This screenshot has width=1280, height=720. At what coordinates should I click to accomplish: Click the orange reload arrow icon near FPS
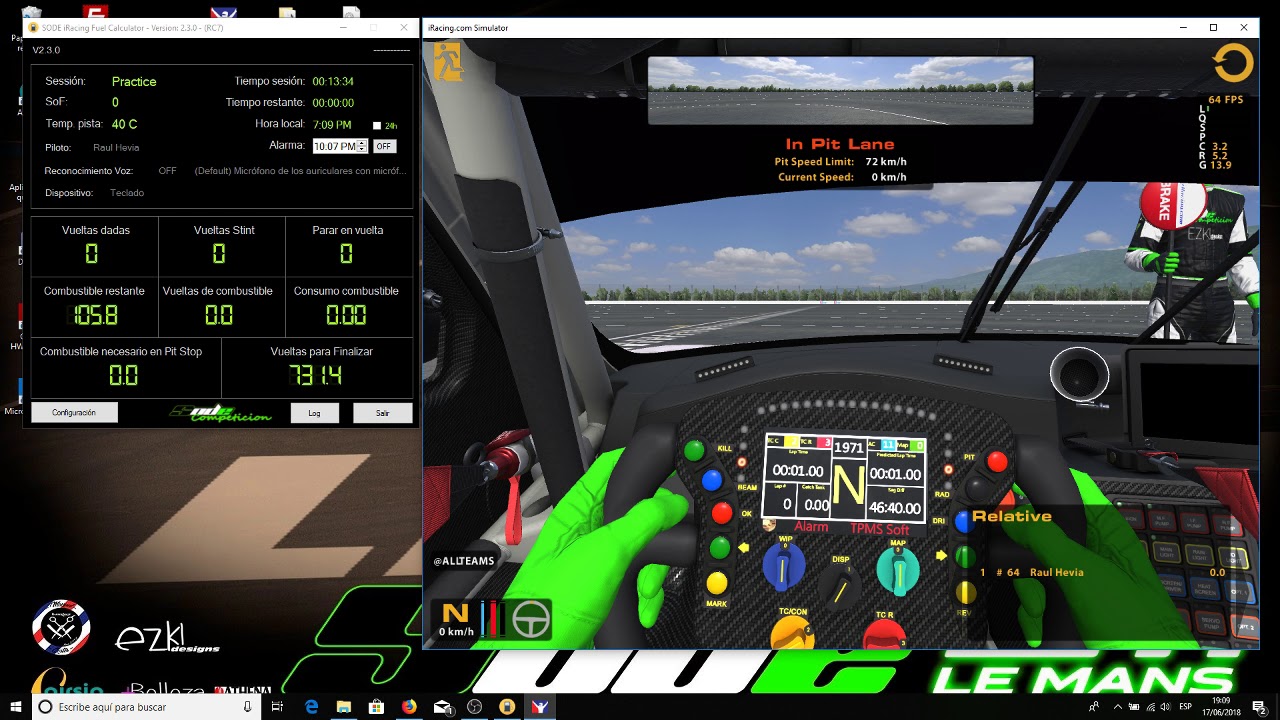1232,63
